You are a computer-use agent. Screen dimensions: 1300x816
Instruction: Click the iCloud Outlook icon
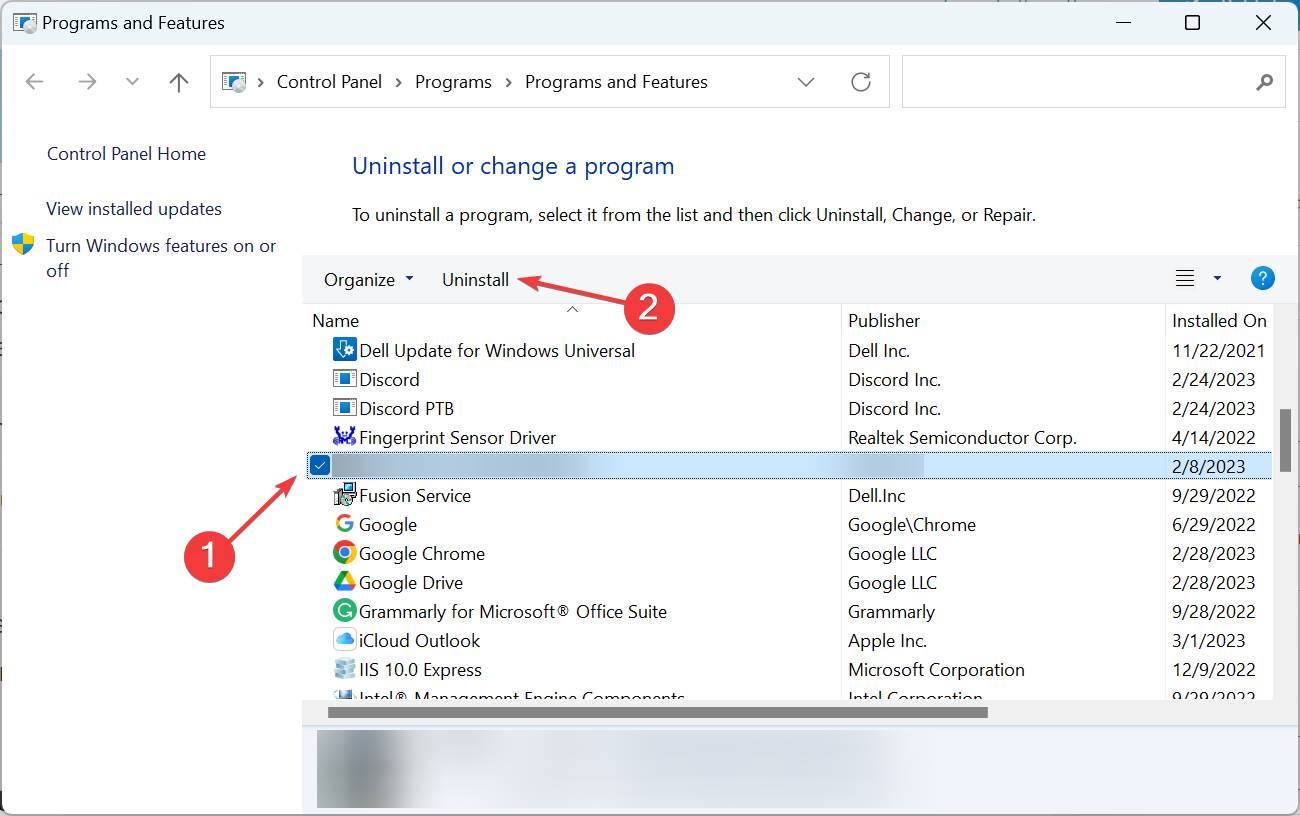pos(344,640)
